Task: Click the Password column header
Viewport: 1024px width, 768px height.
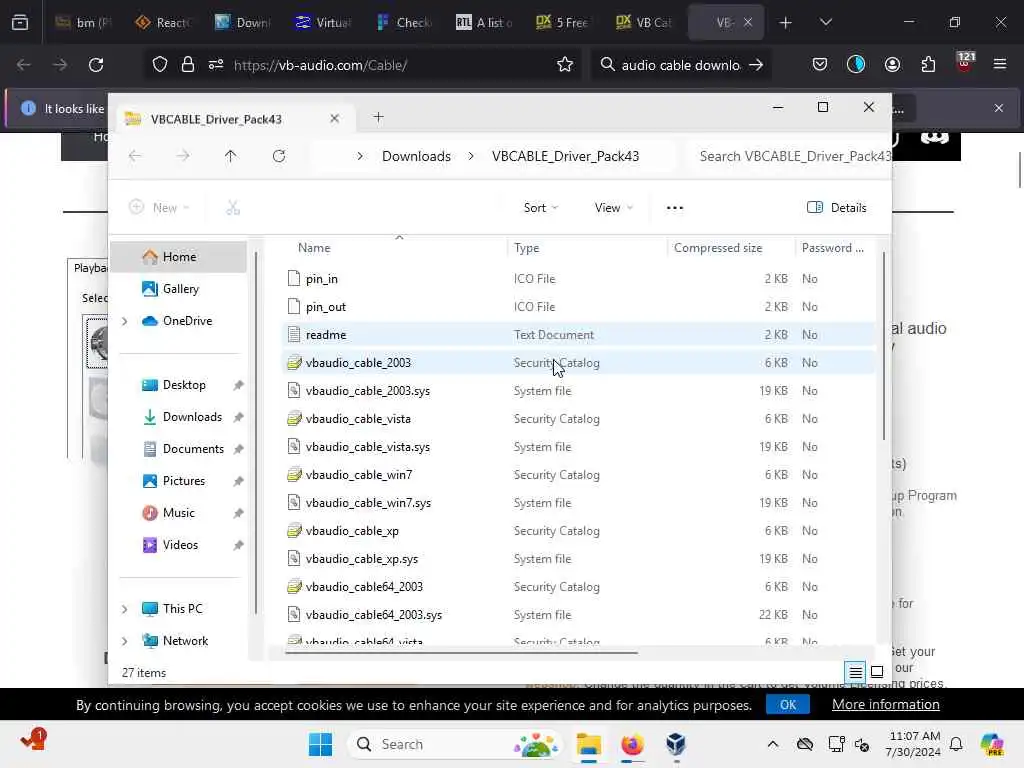Action: tap(833, 248)
